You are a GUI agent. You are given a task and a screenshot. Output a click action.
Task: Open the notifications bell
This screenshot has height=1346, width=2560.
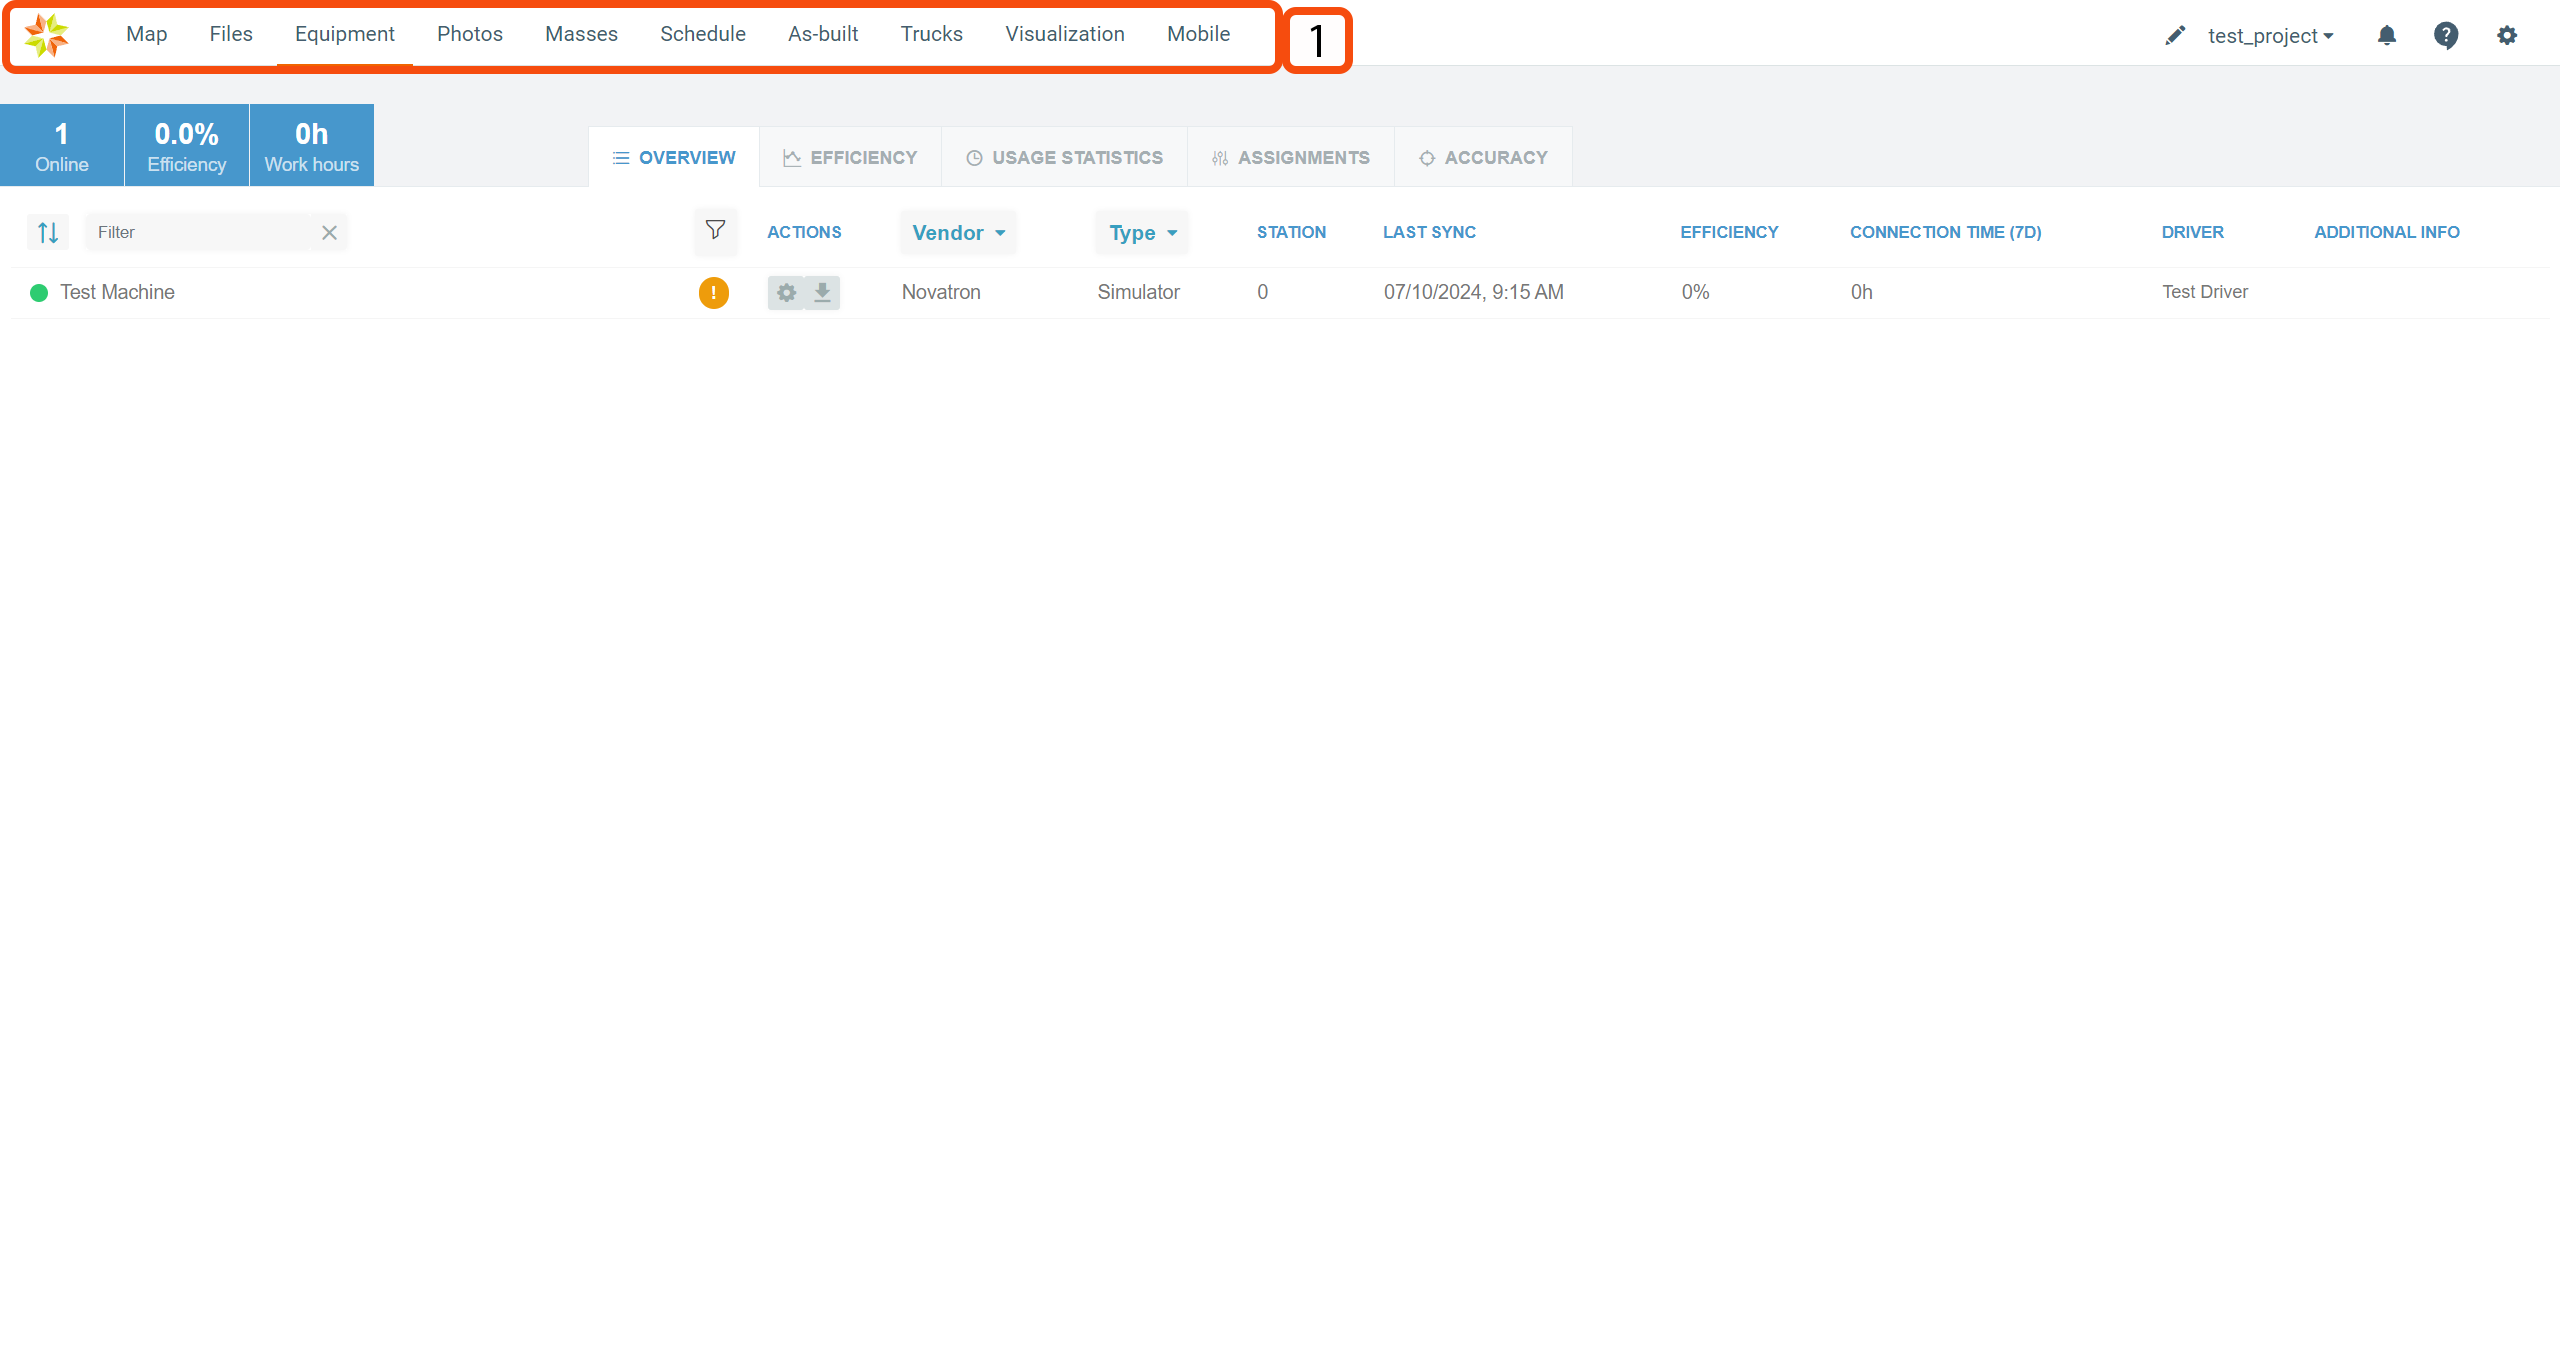pos(2387,36)
